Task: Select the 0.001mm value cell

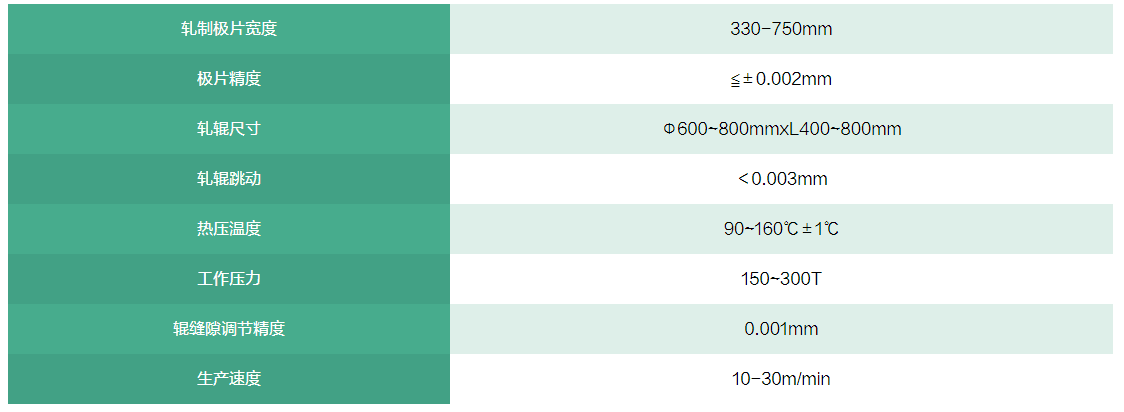Action: click(781, 329)
